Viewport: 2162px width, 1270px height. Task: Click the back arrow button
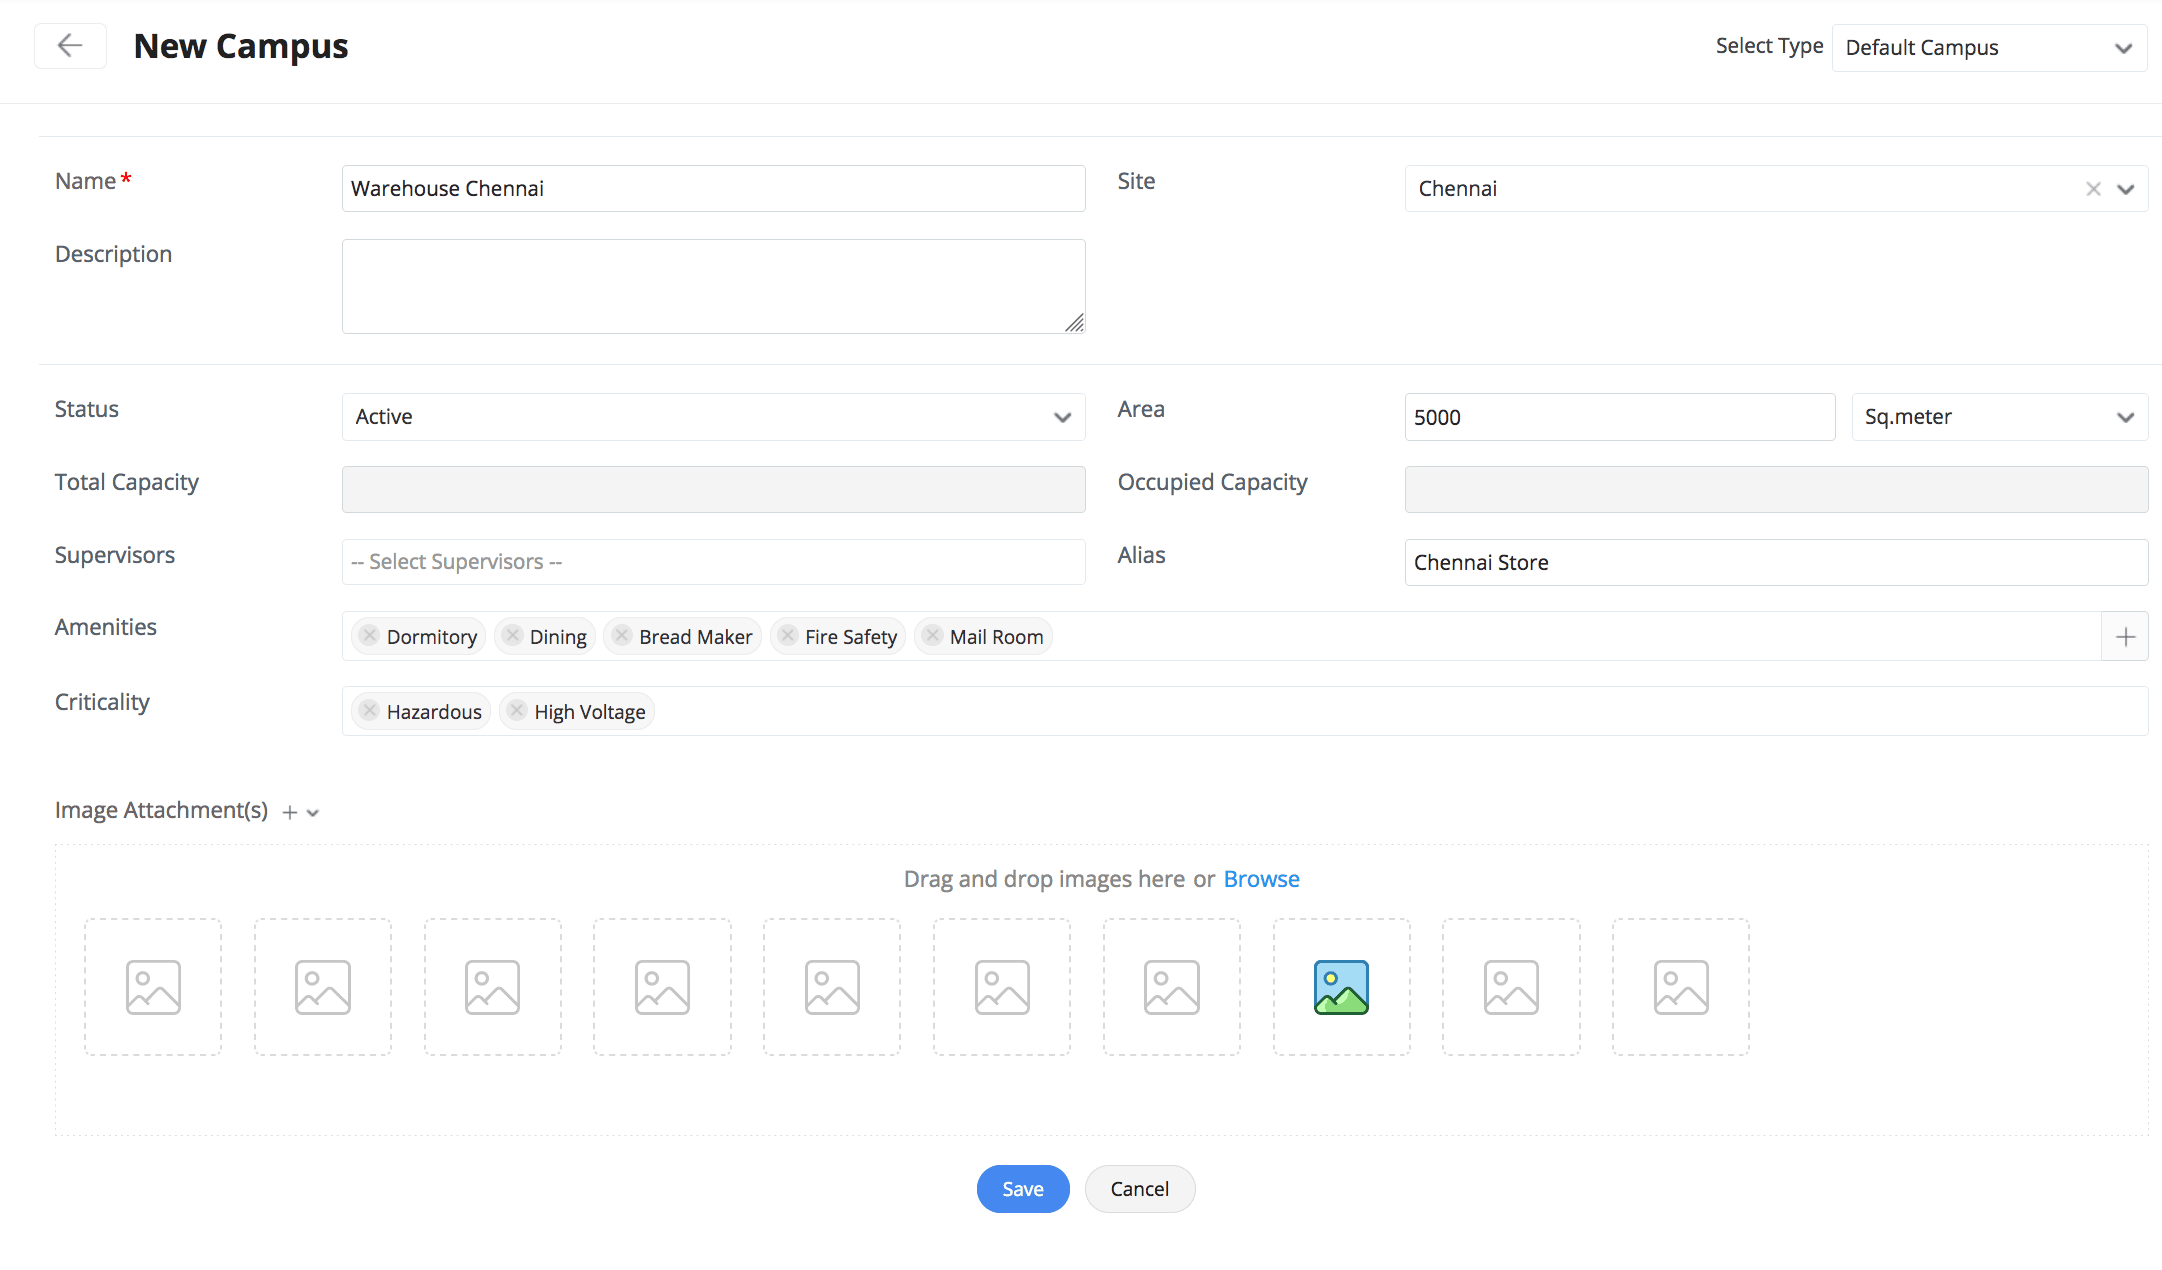[70, 46]
